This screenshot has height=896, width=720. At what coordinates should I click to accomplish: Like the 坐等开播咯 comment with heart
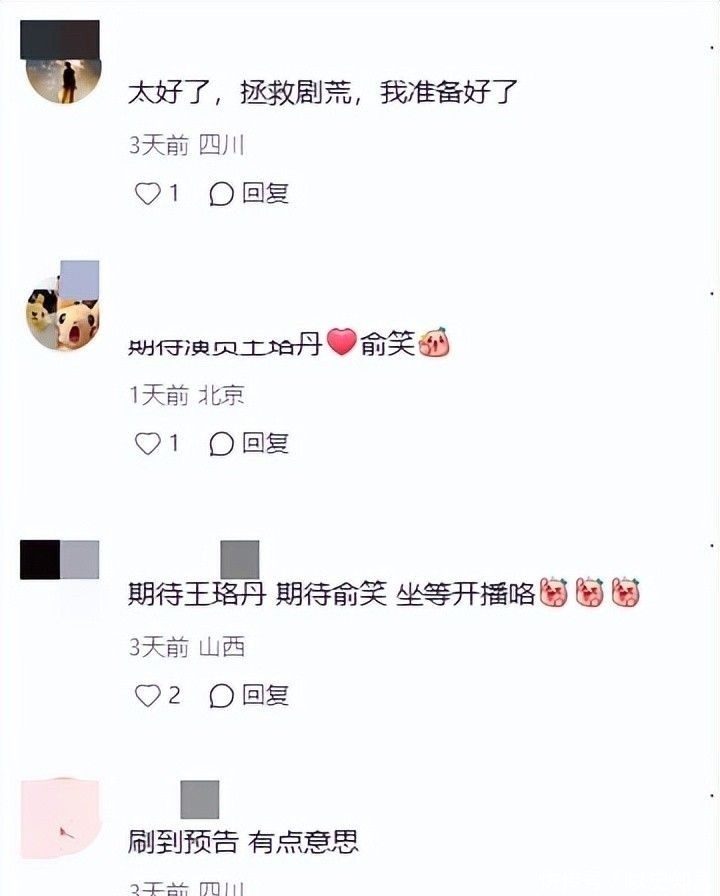pos(147,695)
